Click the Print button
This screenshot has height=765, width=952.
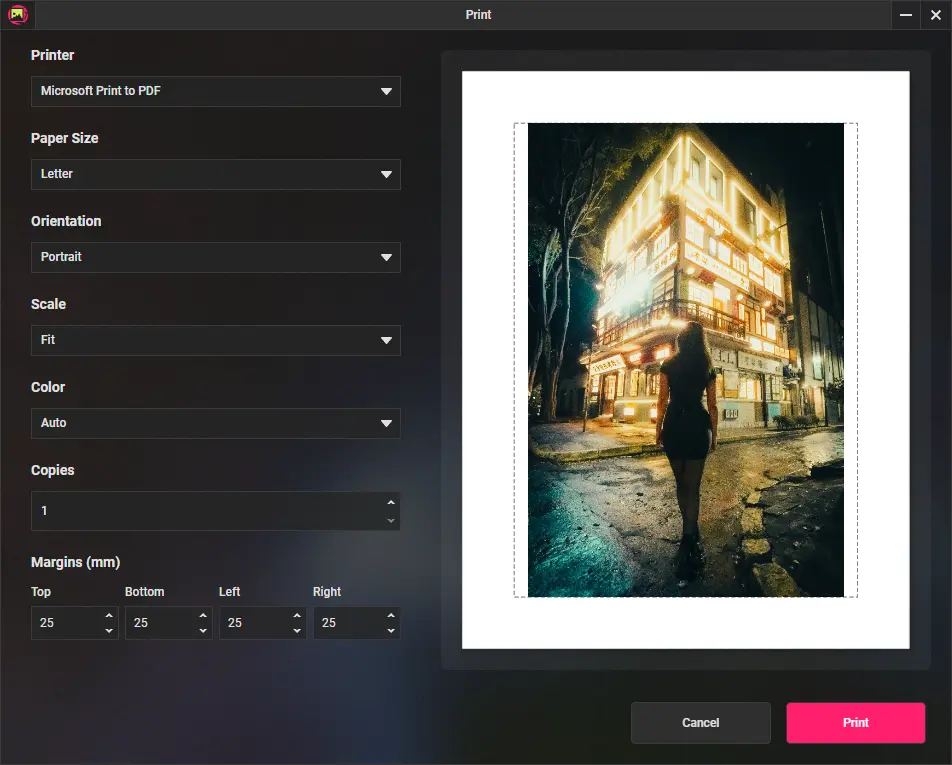pos(855,722)
